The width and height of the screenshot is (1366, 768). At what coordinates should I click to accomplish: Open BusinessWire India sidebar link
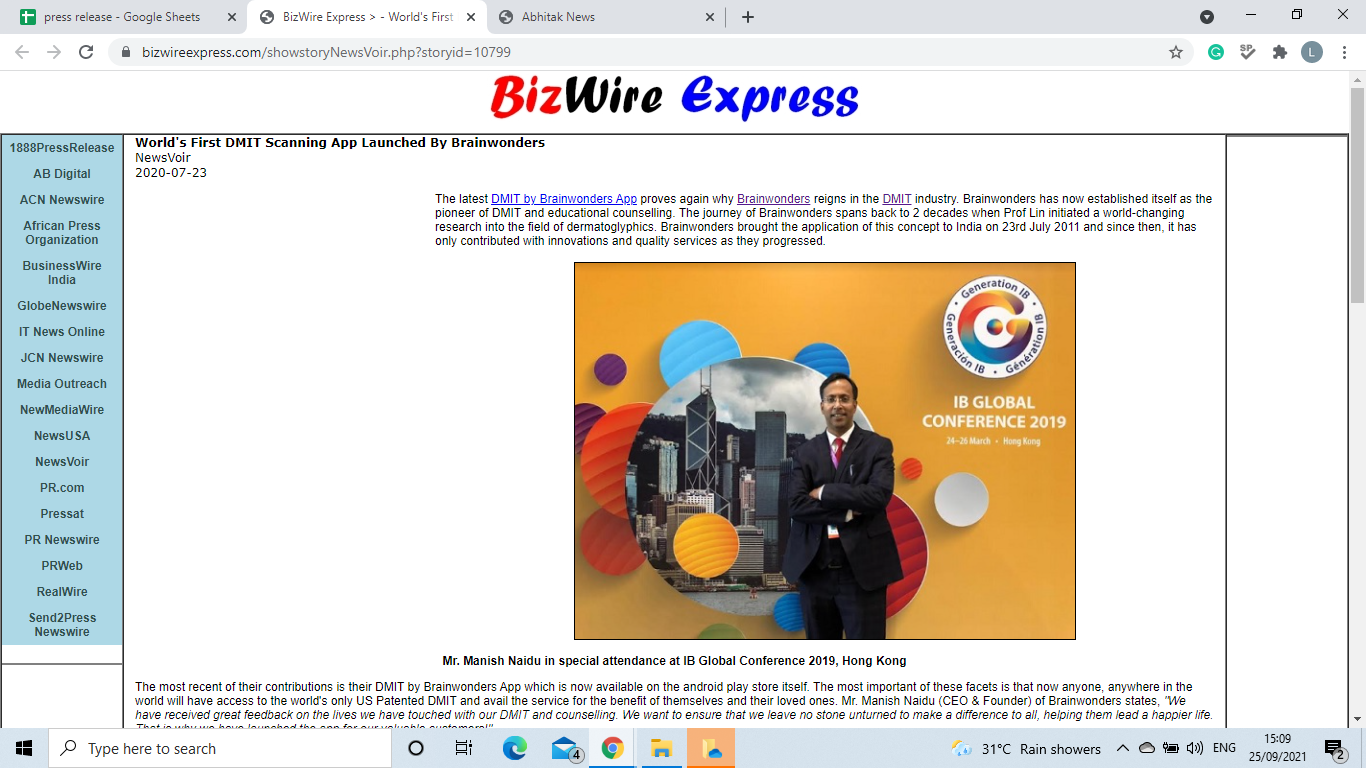click(62, 273)
